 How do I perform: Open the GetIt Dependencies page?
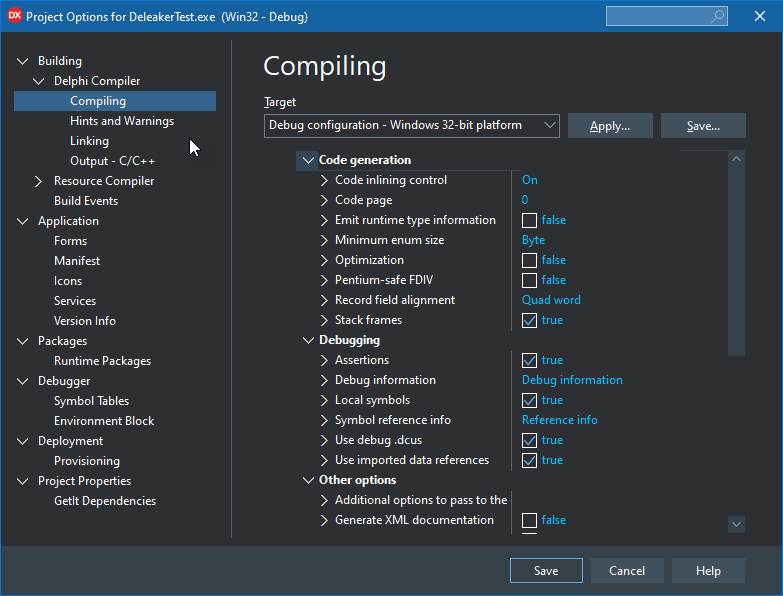[105, 501]
